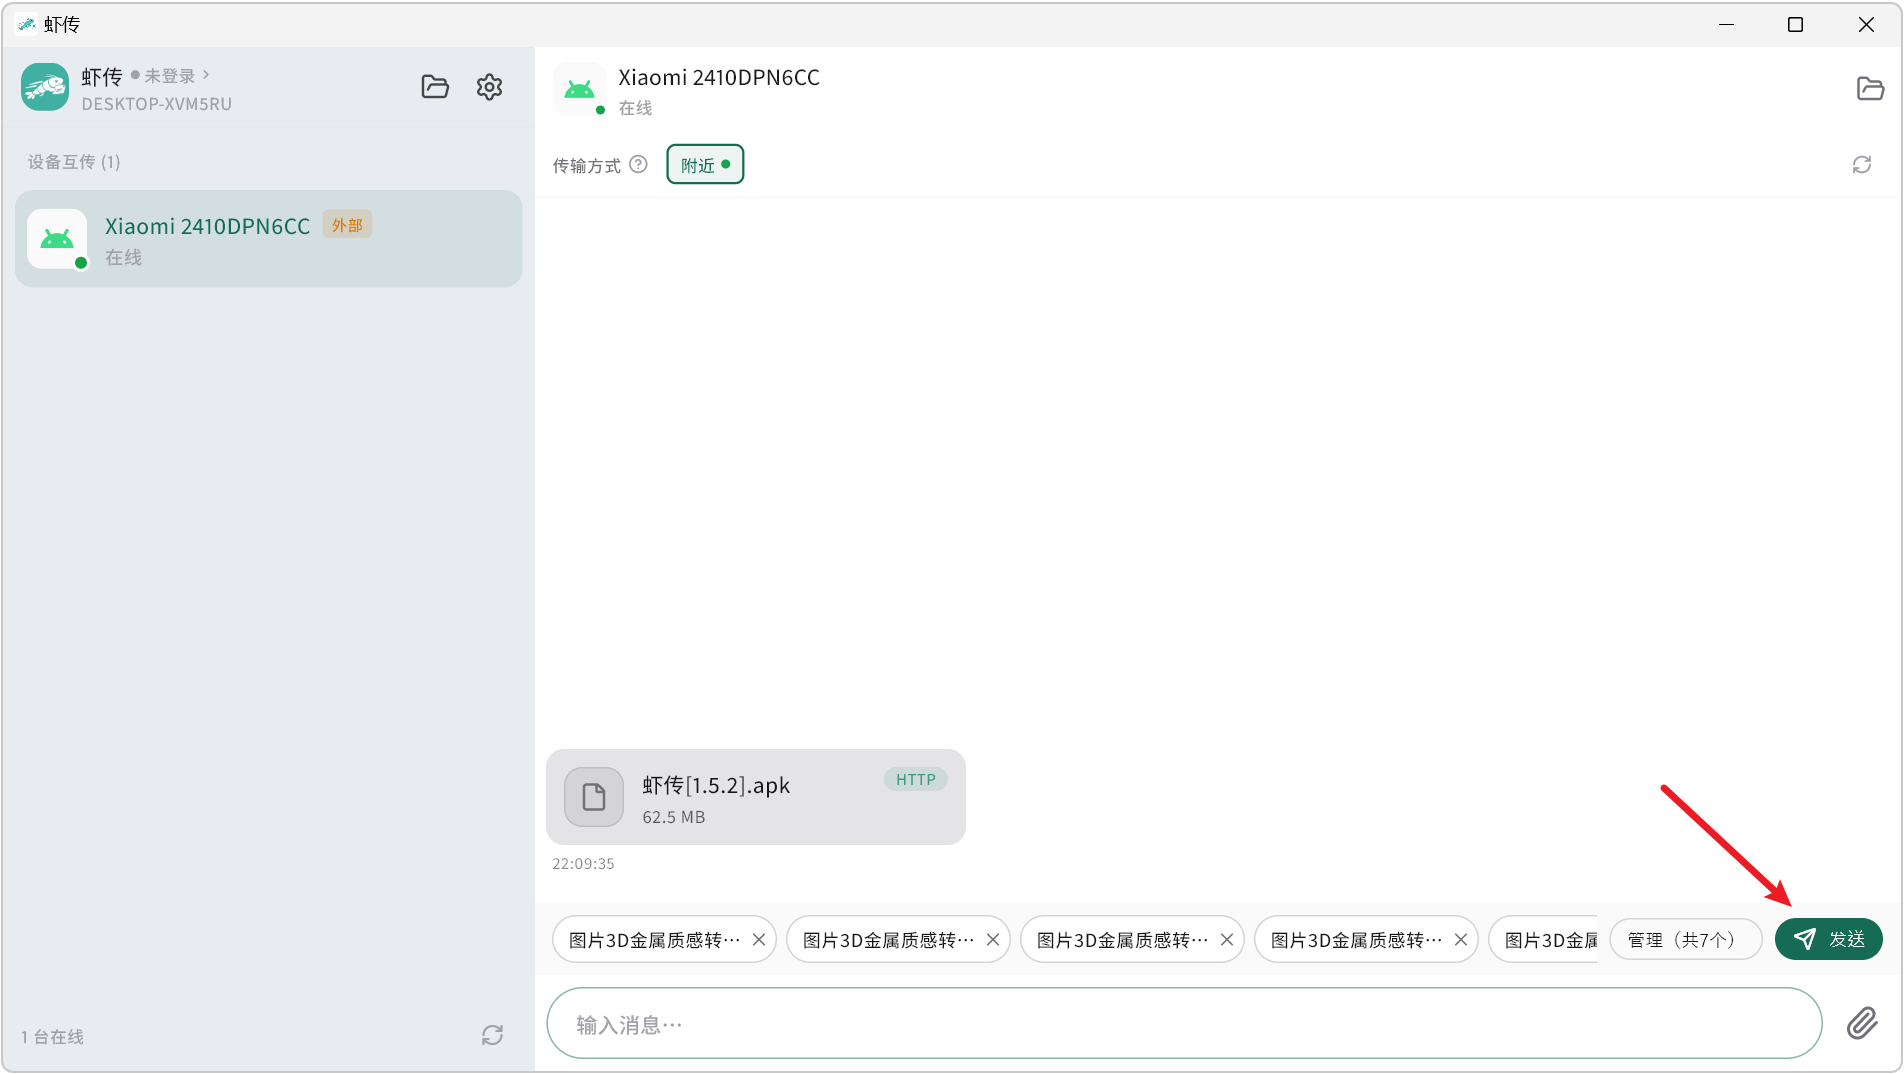The image size is (1904, 1074).
Task: Click the 22:09:35 message timestamp
Action: click(583, 864)
